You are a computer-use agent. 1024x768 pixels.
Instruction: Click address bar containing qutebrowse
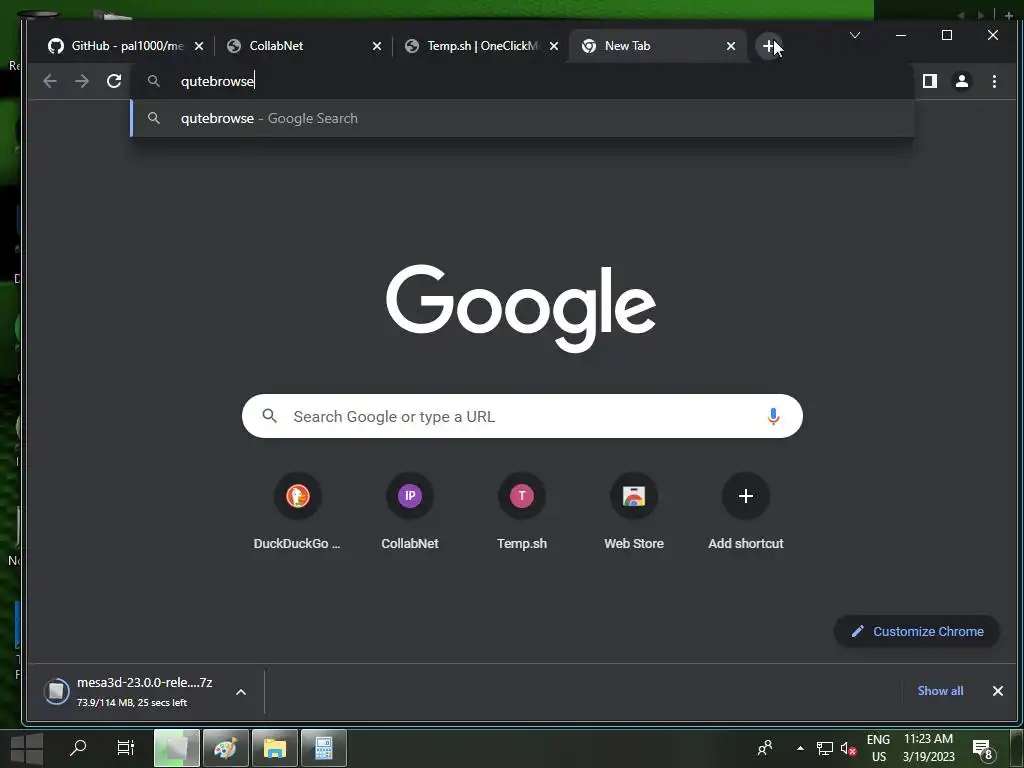pyautogui.click(x=521, y=81)
